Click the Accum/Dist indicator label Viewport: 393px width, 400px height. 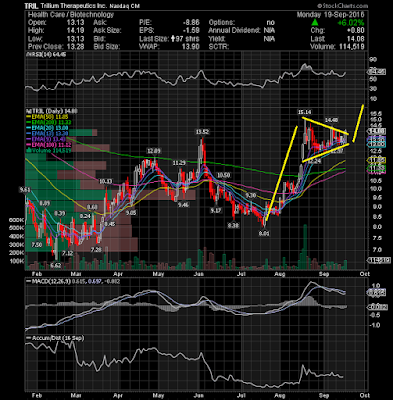pyautogui.click(x=55, y=338)
